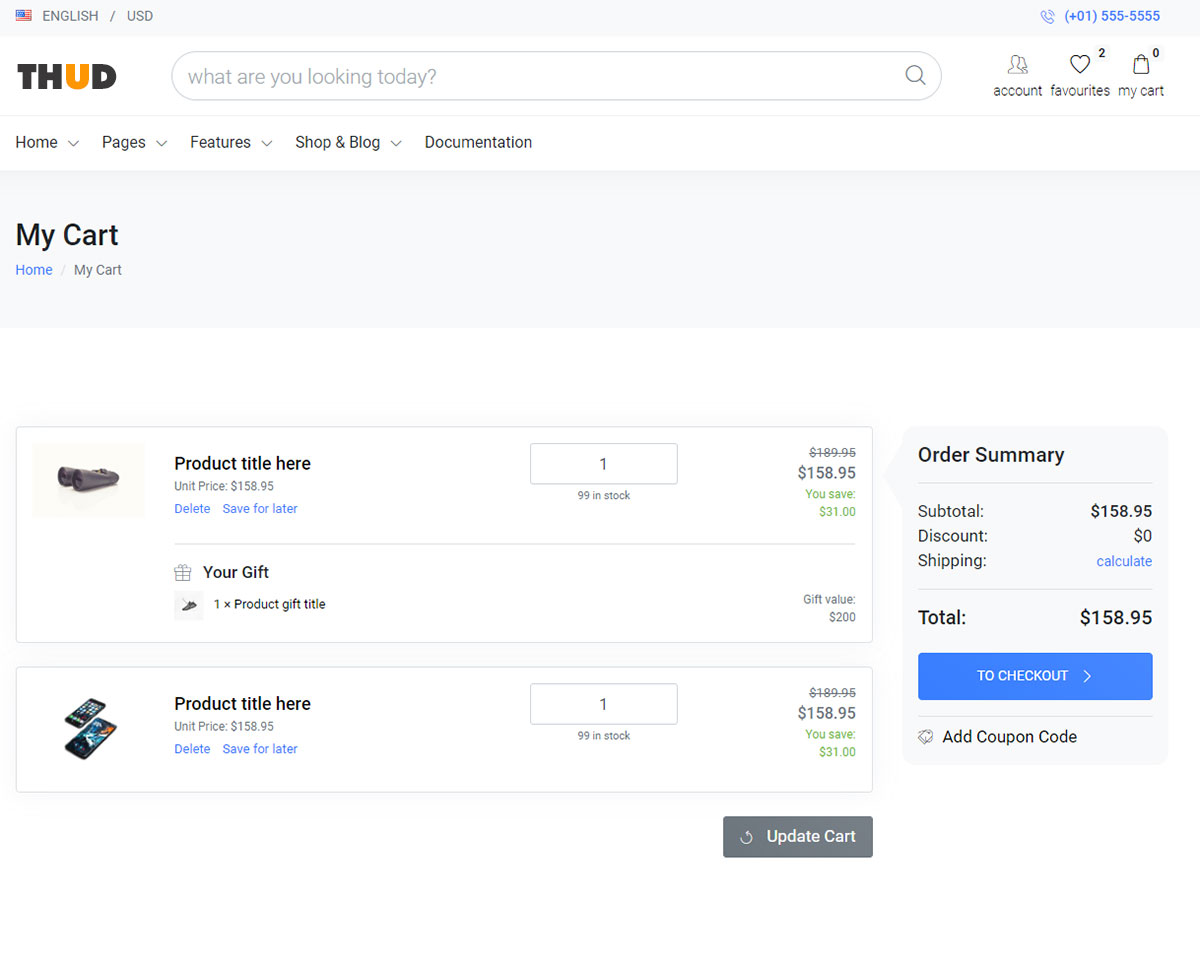This screenshot has height=960, width=1200.
Task: Click the THUD logo
Action: coord(67,76)
